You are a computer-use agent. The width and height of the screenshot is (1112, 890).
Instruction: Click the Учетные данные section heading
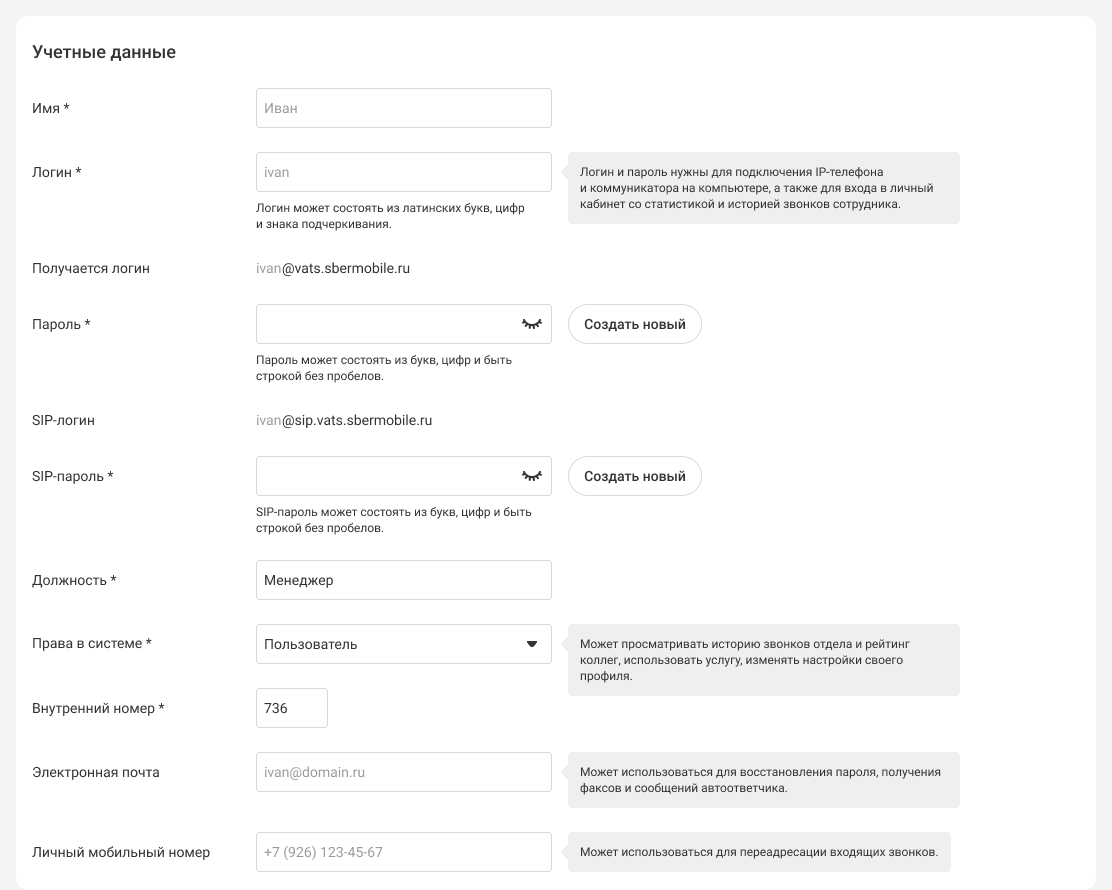(104, 52)
